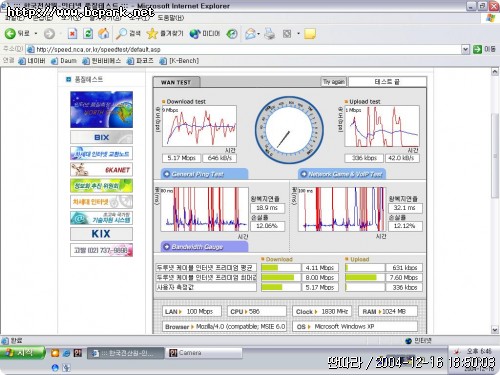Click the Refresh page icon

tap(88, 34)
